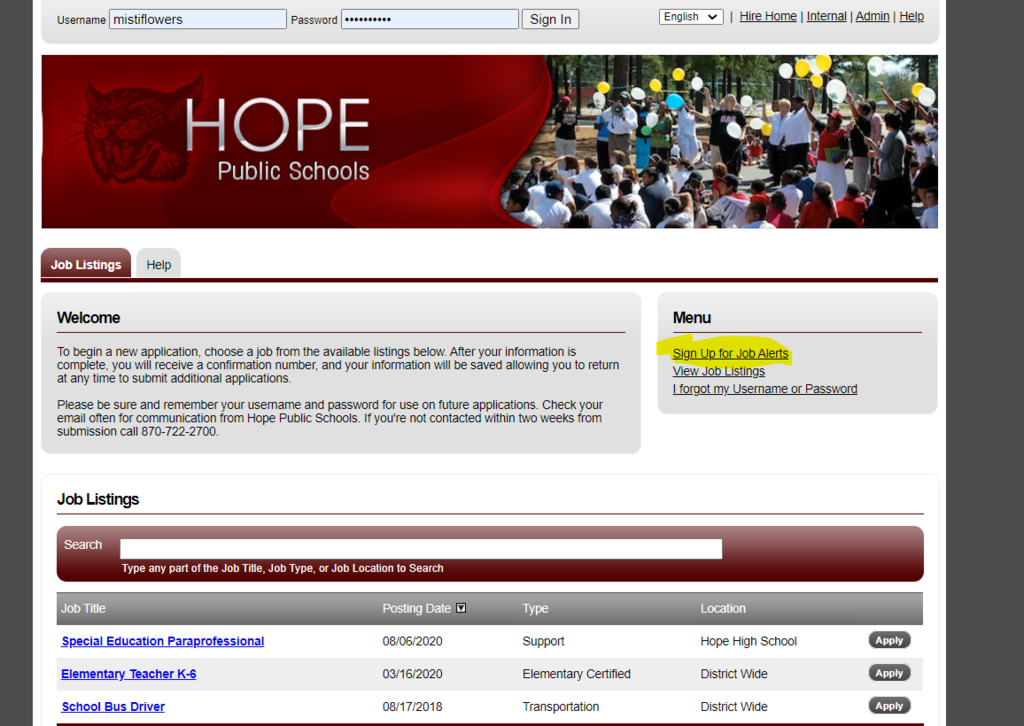The width and height of the screenshot is (1024, 726).
Task: Open the English language dropdown
Action: click(x=691, y=17)
